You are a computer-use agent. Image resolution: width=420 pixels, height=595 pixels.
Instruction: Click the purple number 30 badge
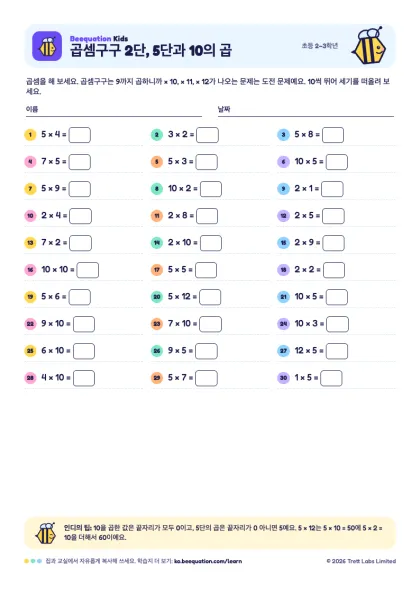[283, 378]
